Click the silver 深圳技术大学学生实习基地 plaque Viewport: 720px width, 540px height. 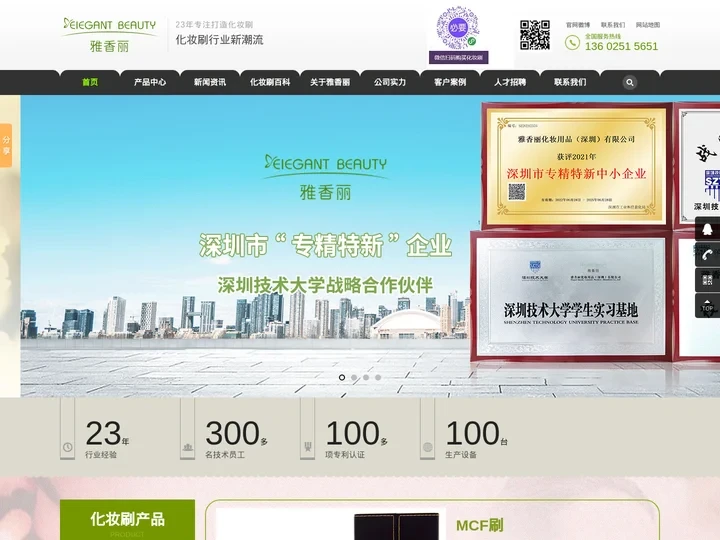click(x=571, y=296)
